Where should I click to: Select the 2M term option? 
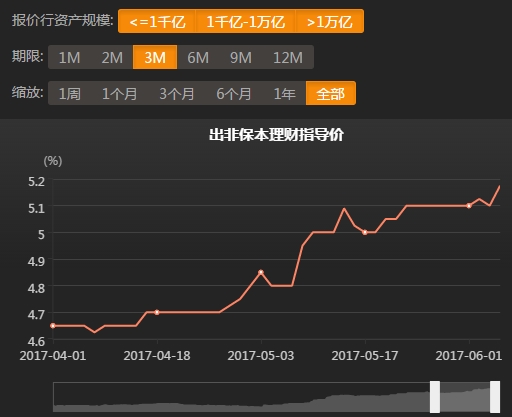112,57
